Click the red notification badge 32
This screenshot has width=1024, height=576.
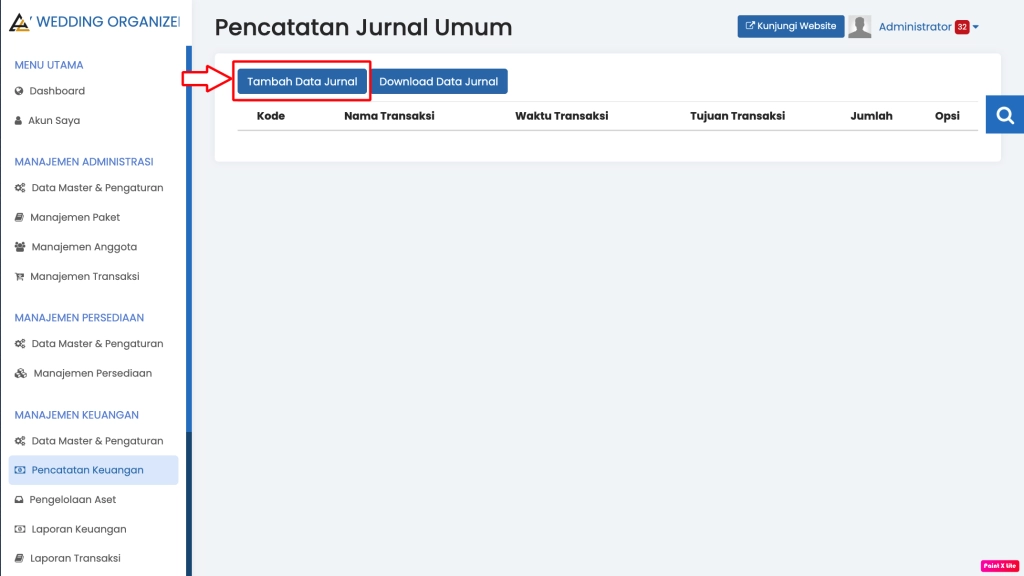962,28
